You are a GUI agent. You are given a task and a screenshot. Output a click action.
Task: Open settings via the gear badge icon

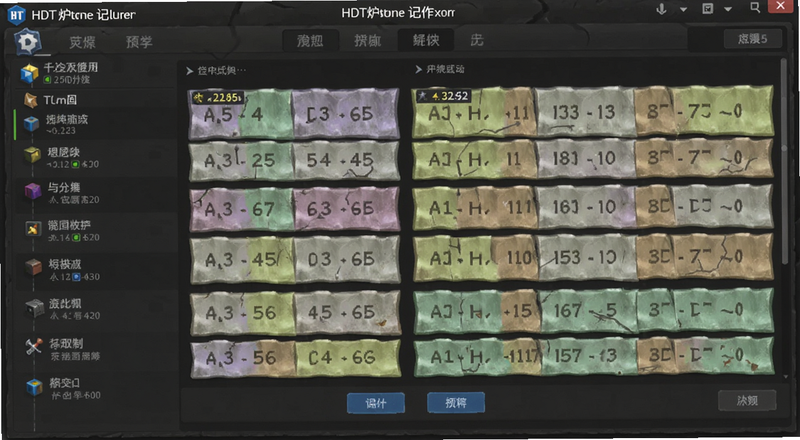(28, 42)
